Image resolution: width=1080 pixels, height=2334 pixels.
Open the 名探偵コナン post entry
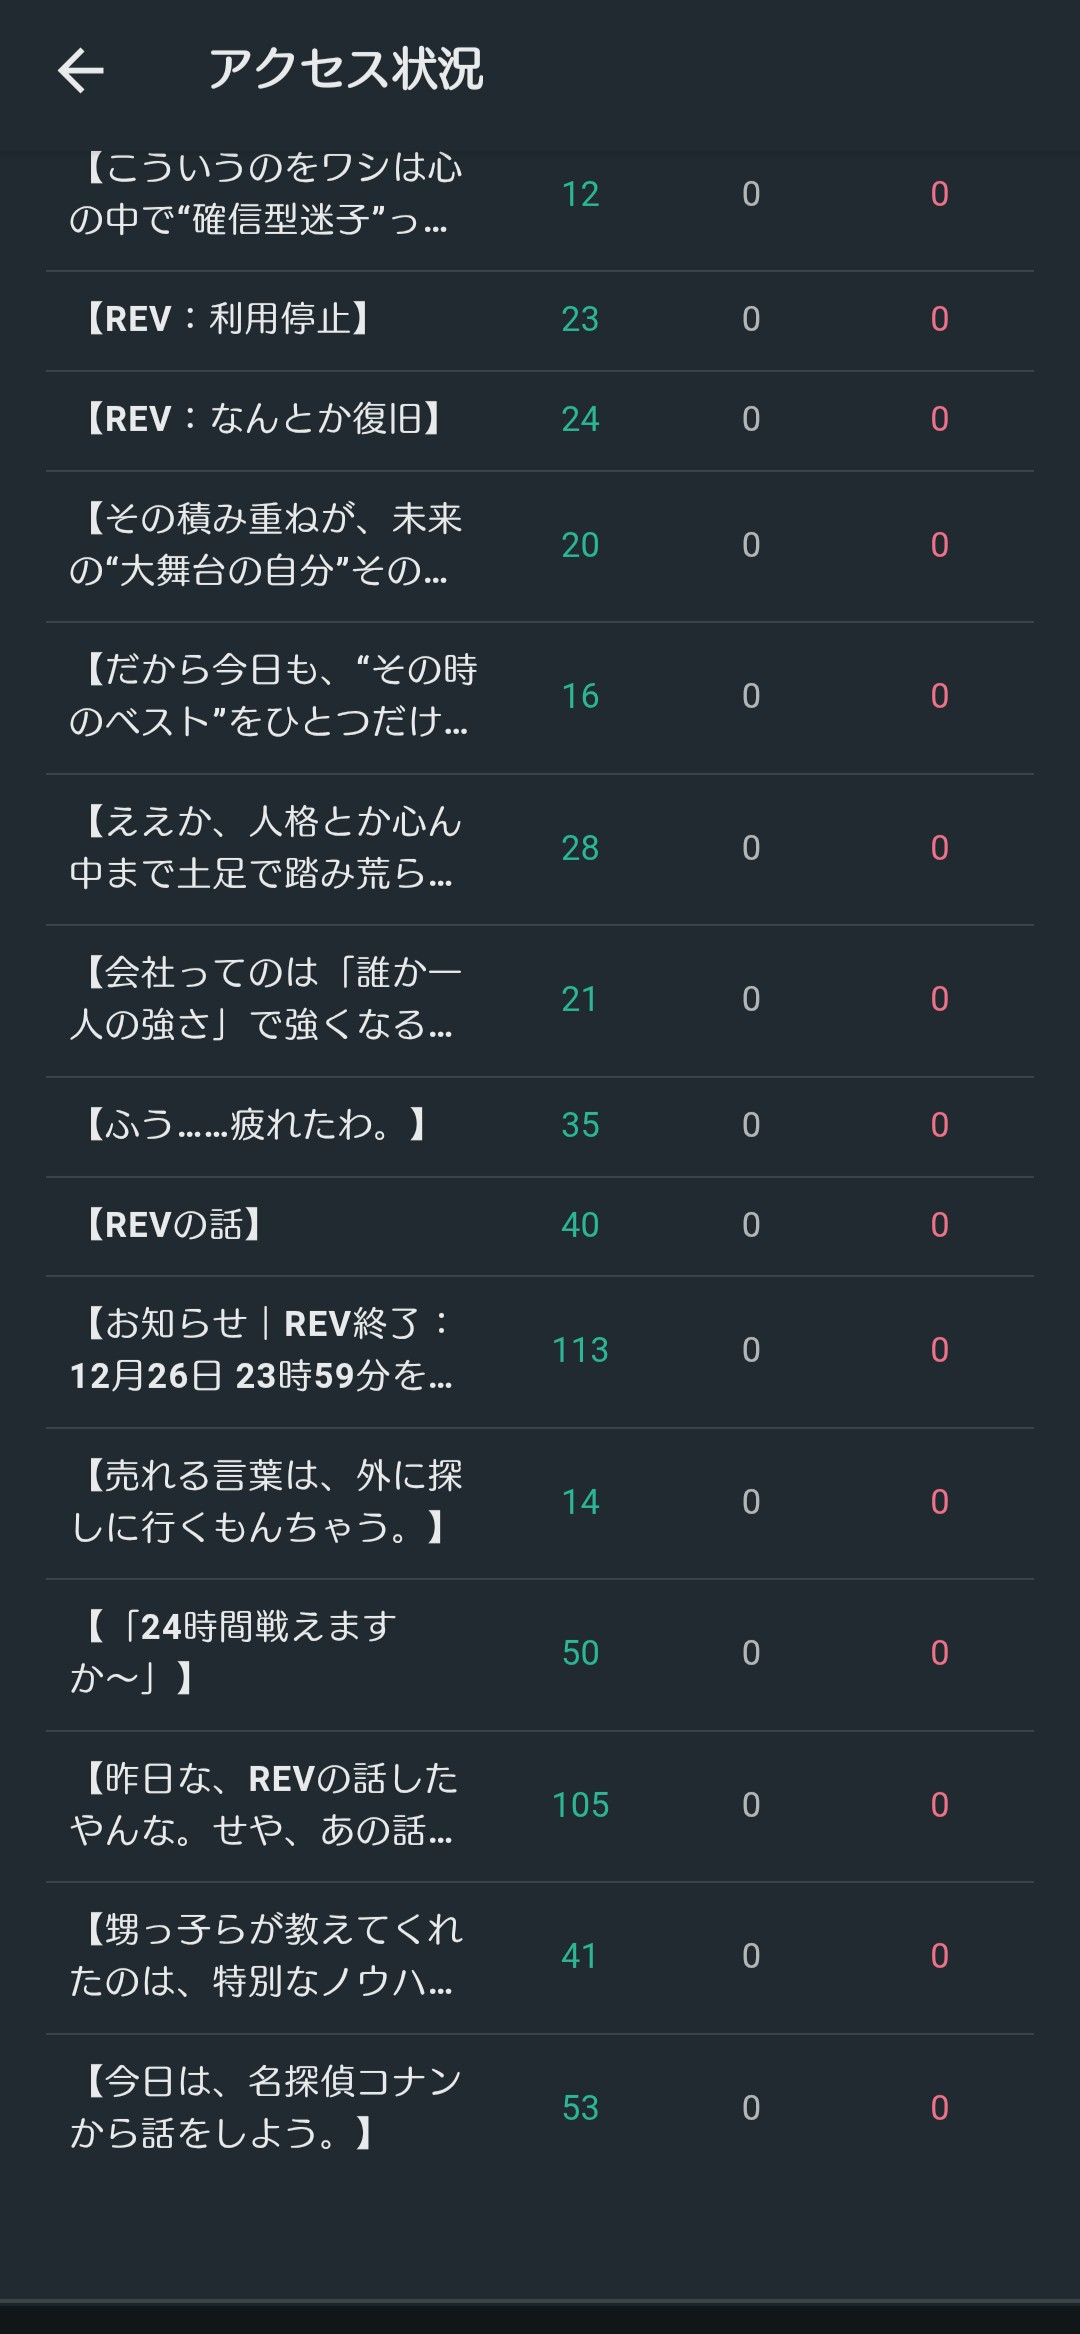266,2107
